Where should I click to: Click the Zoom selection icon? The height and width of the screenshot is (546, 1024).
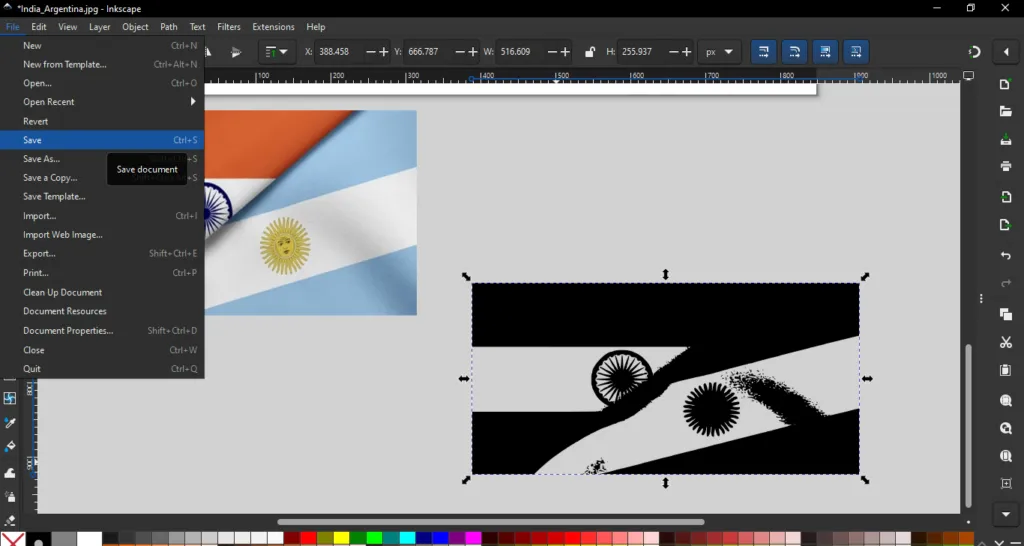(1006, 400)
